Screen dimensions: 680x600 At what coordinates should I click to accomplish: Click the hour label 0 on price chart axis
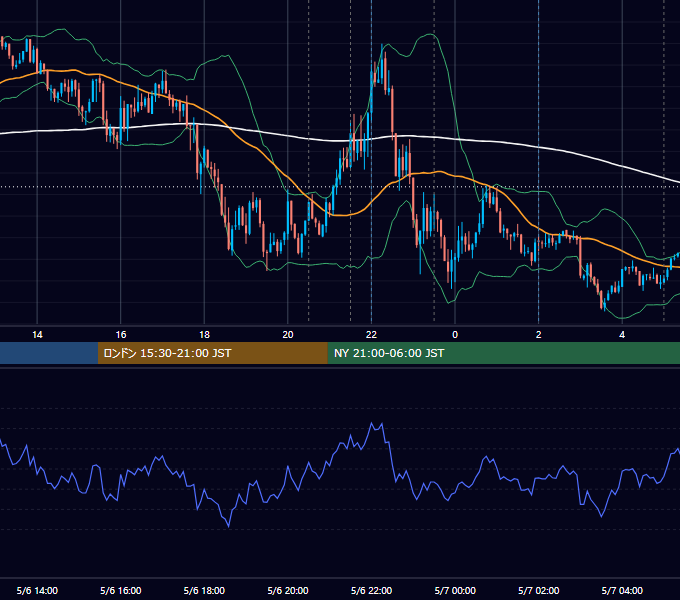coord(455,335)
